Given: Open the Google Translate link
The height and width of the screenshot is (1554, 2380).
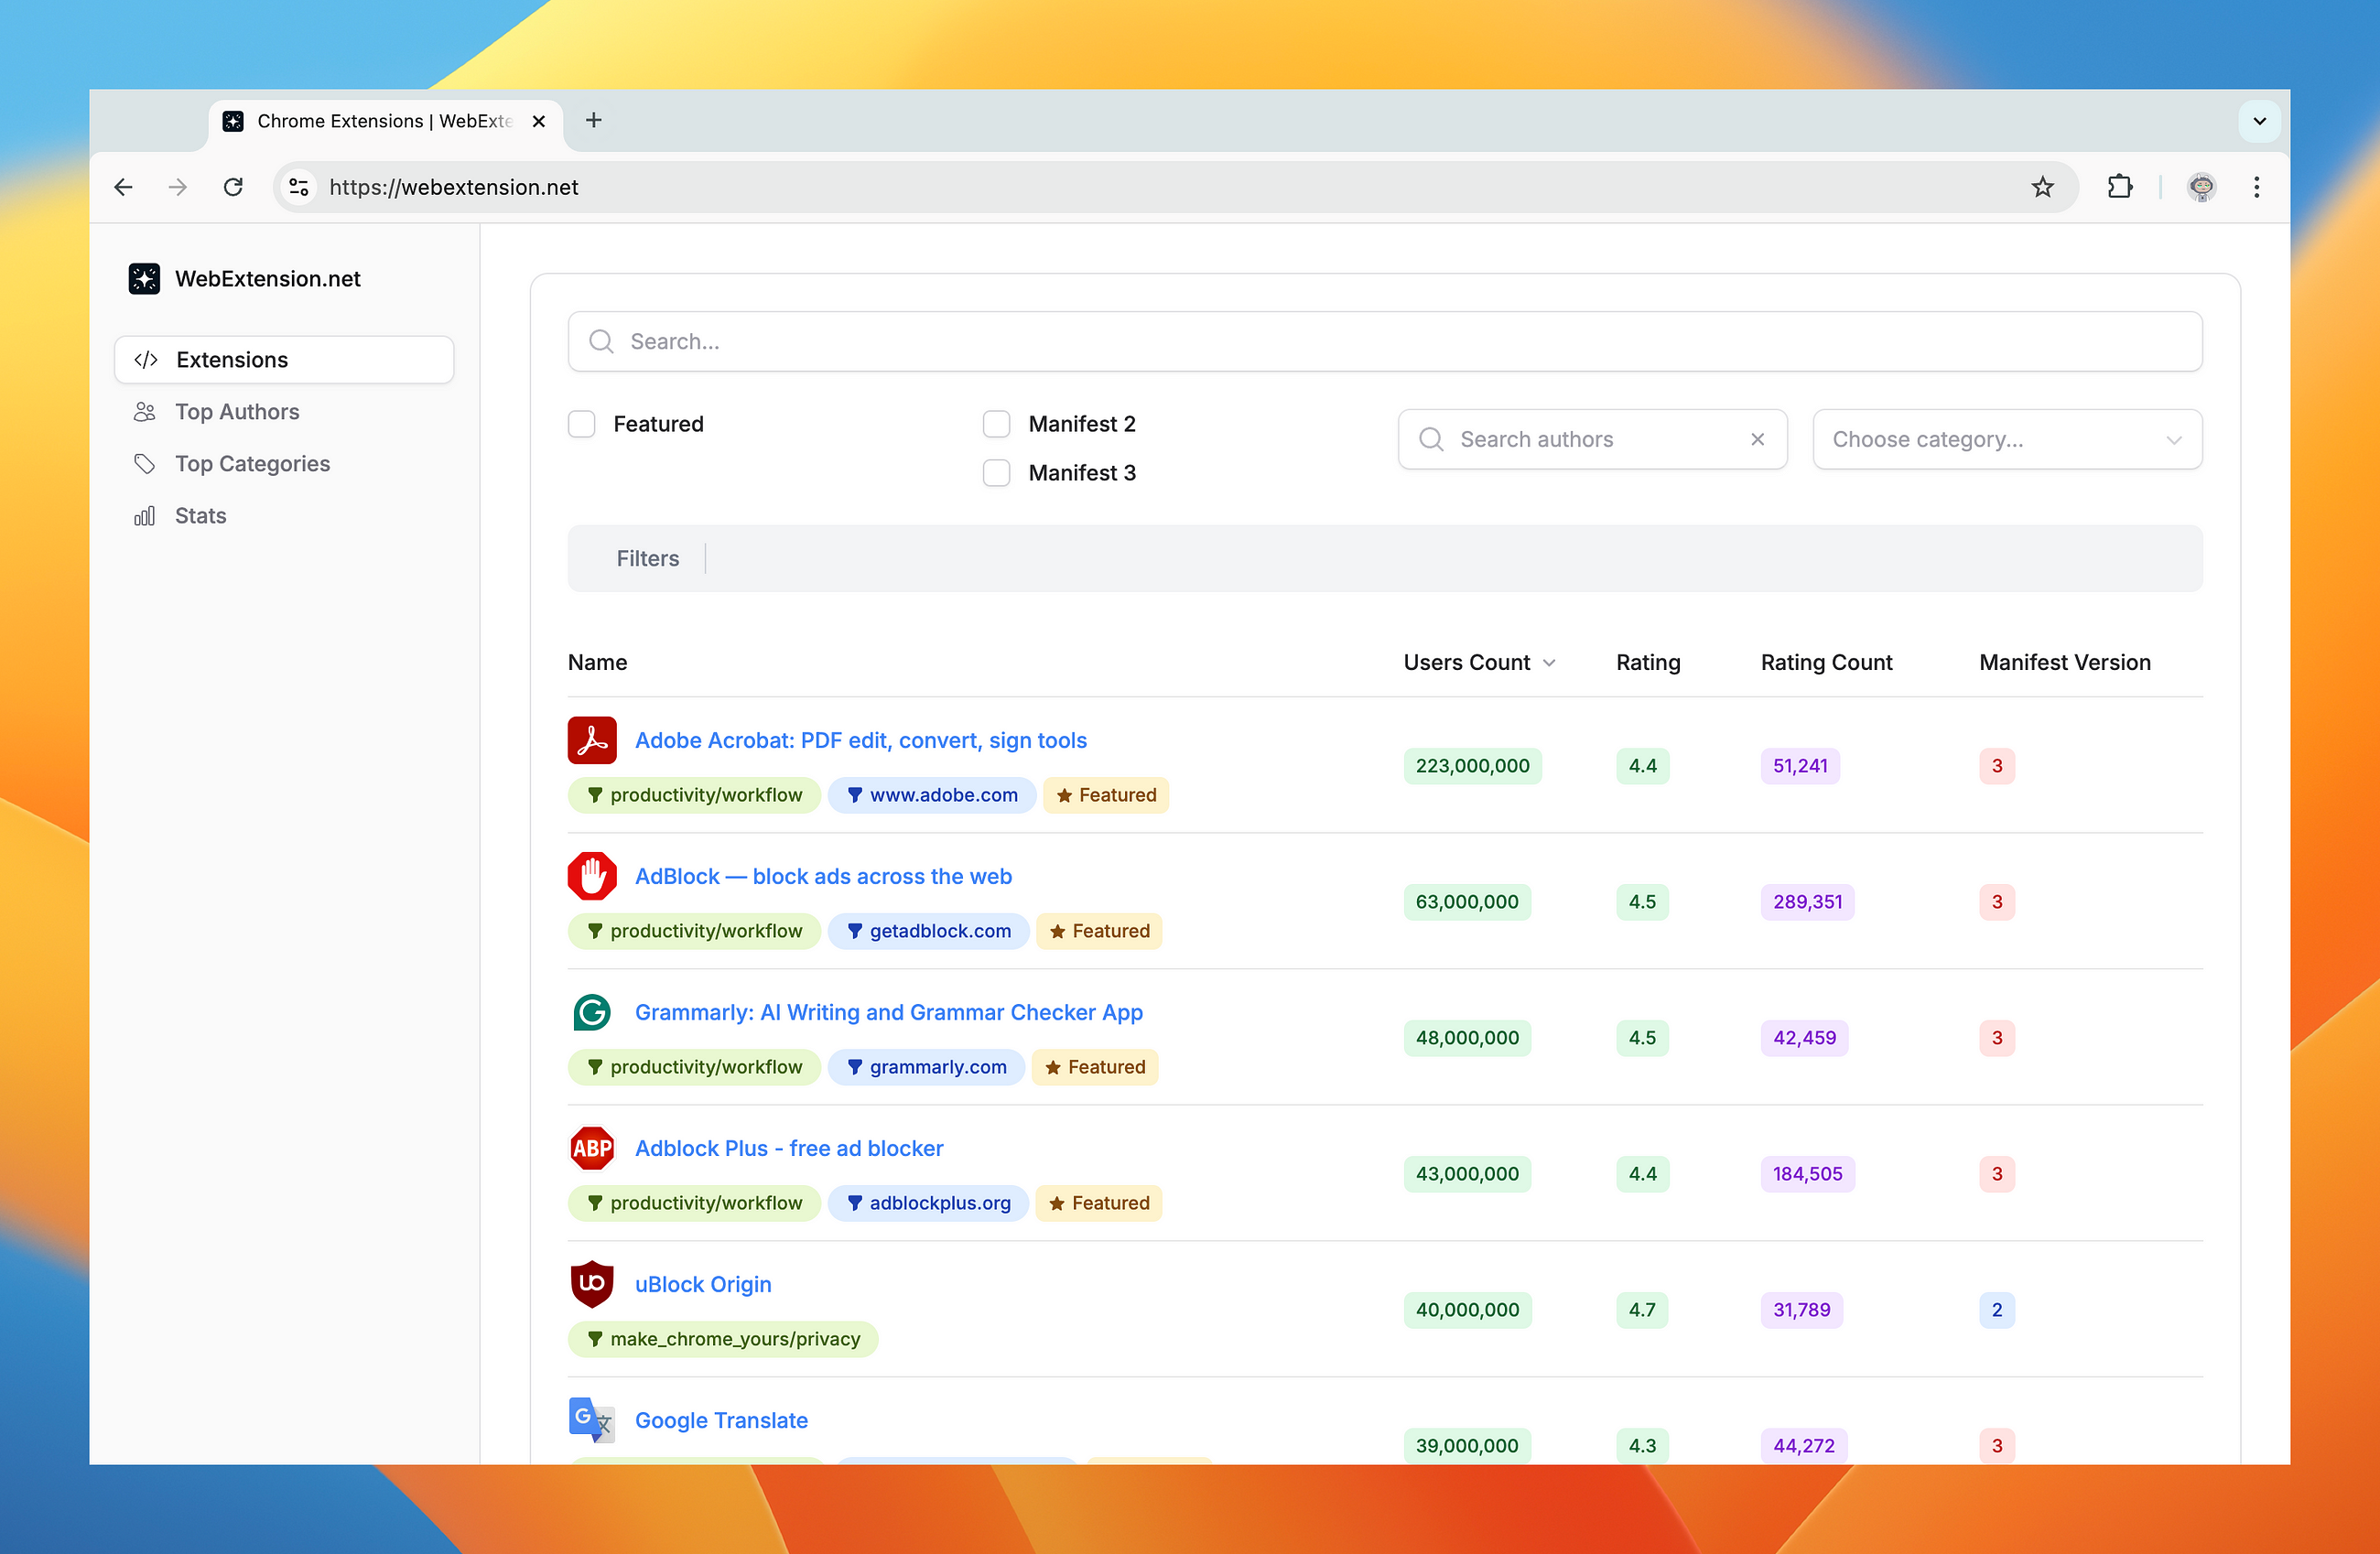Looking at the screenshot, I should (x=721, y=1420).
